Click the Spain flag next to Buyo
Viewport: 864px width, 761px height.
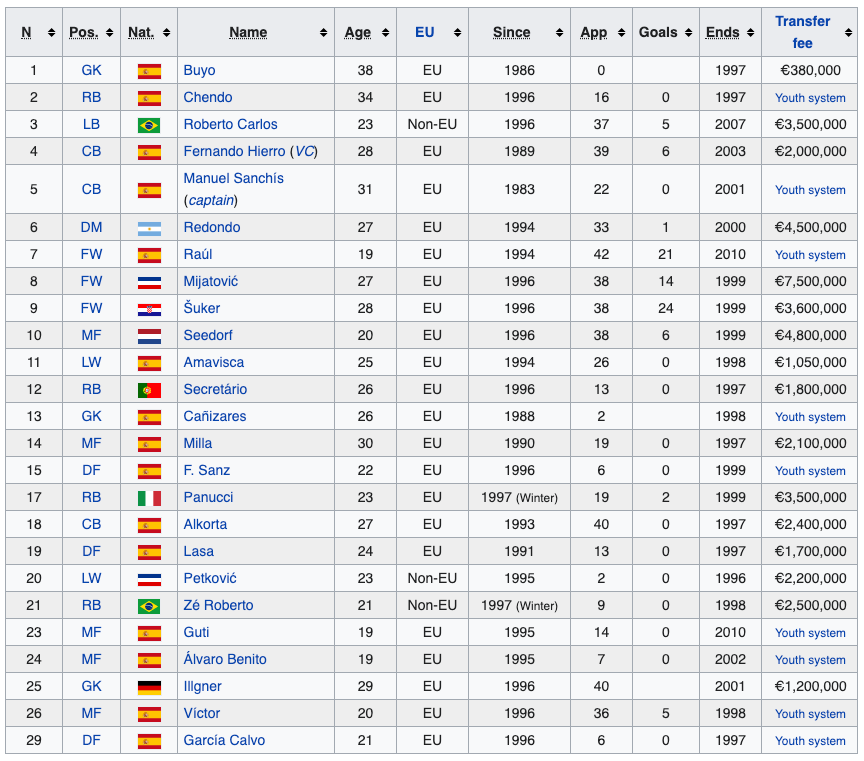point(149,71)
